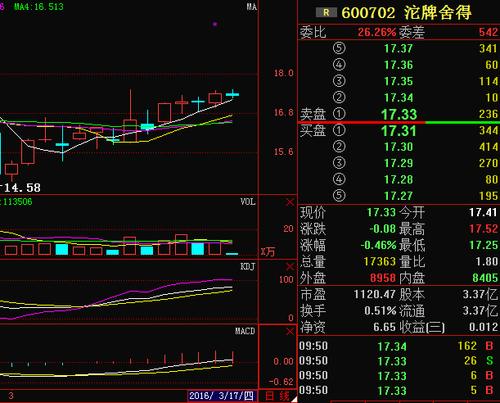
Task: Click the 委差 value 542
Action: point(488,32)
